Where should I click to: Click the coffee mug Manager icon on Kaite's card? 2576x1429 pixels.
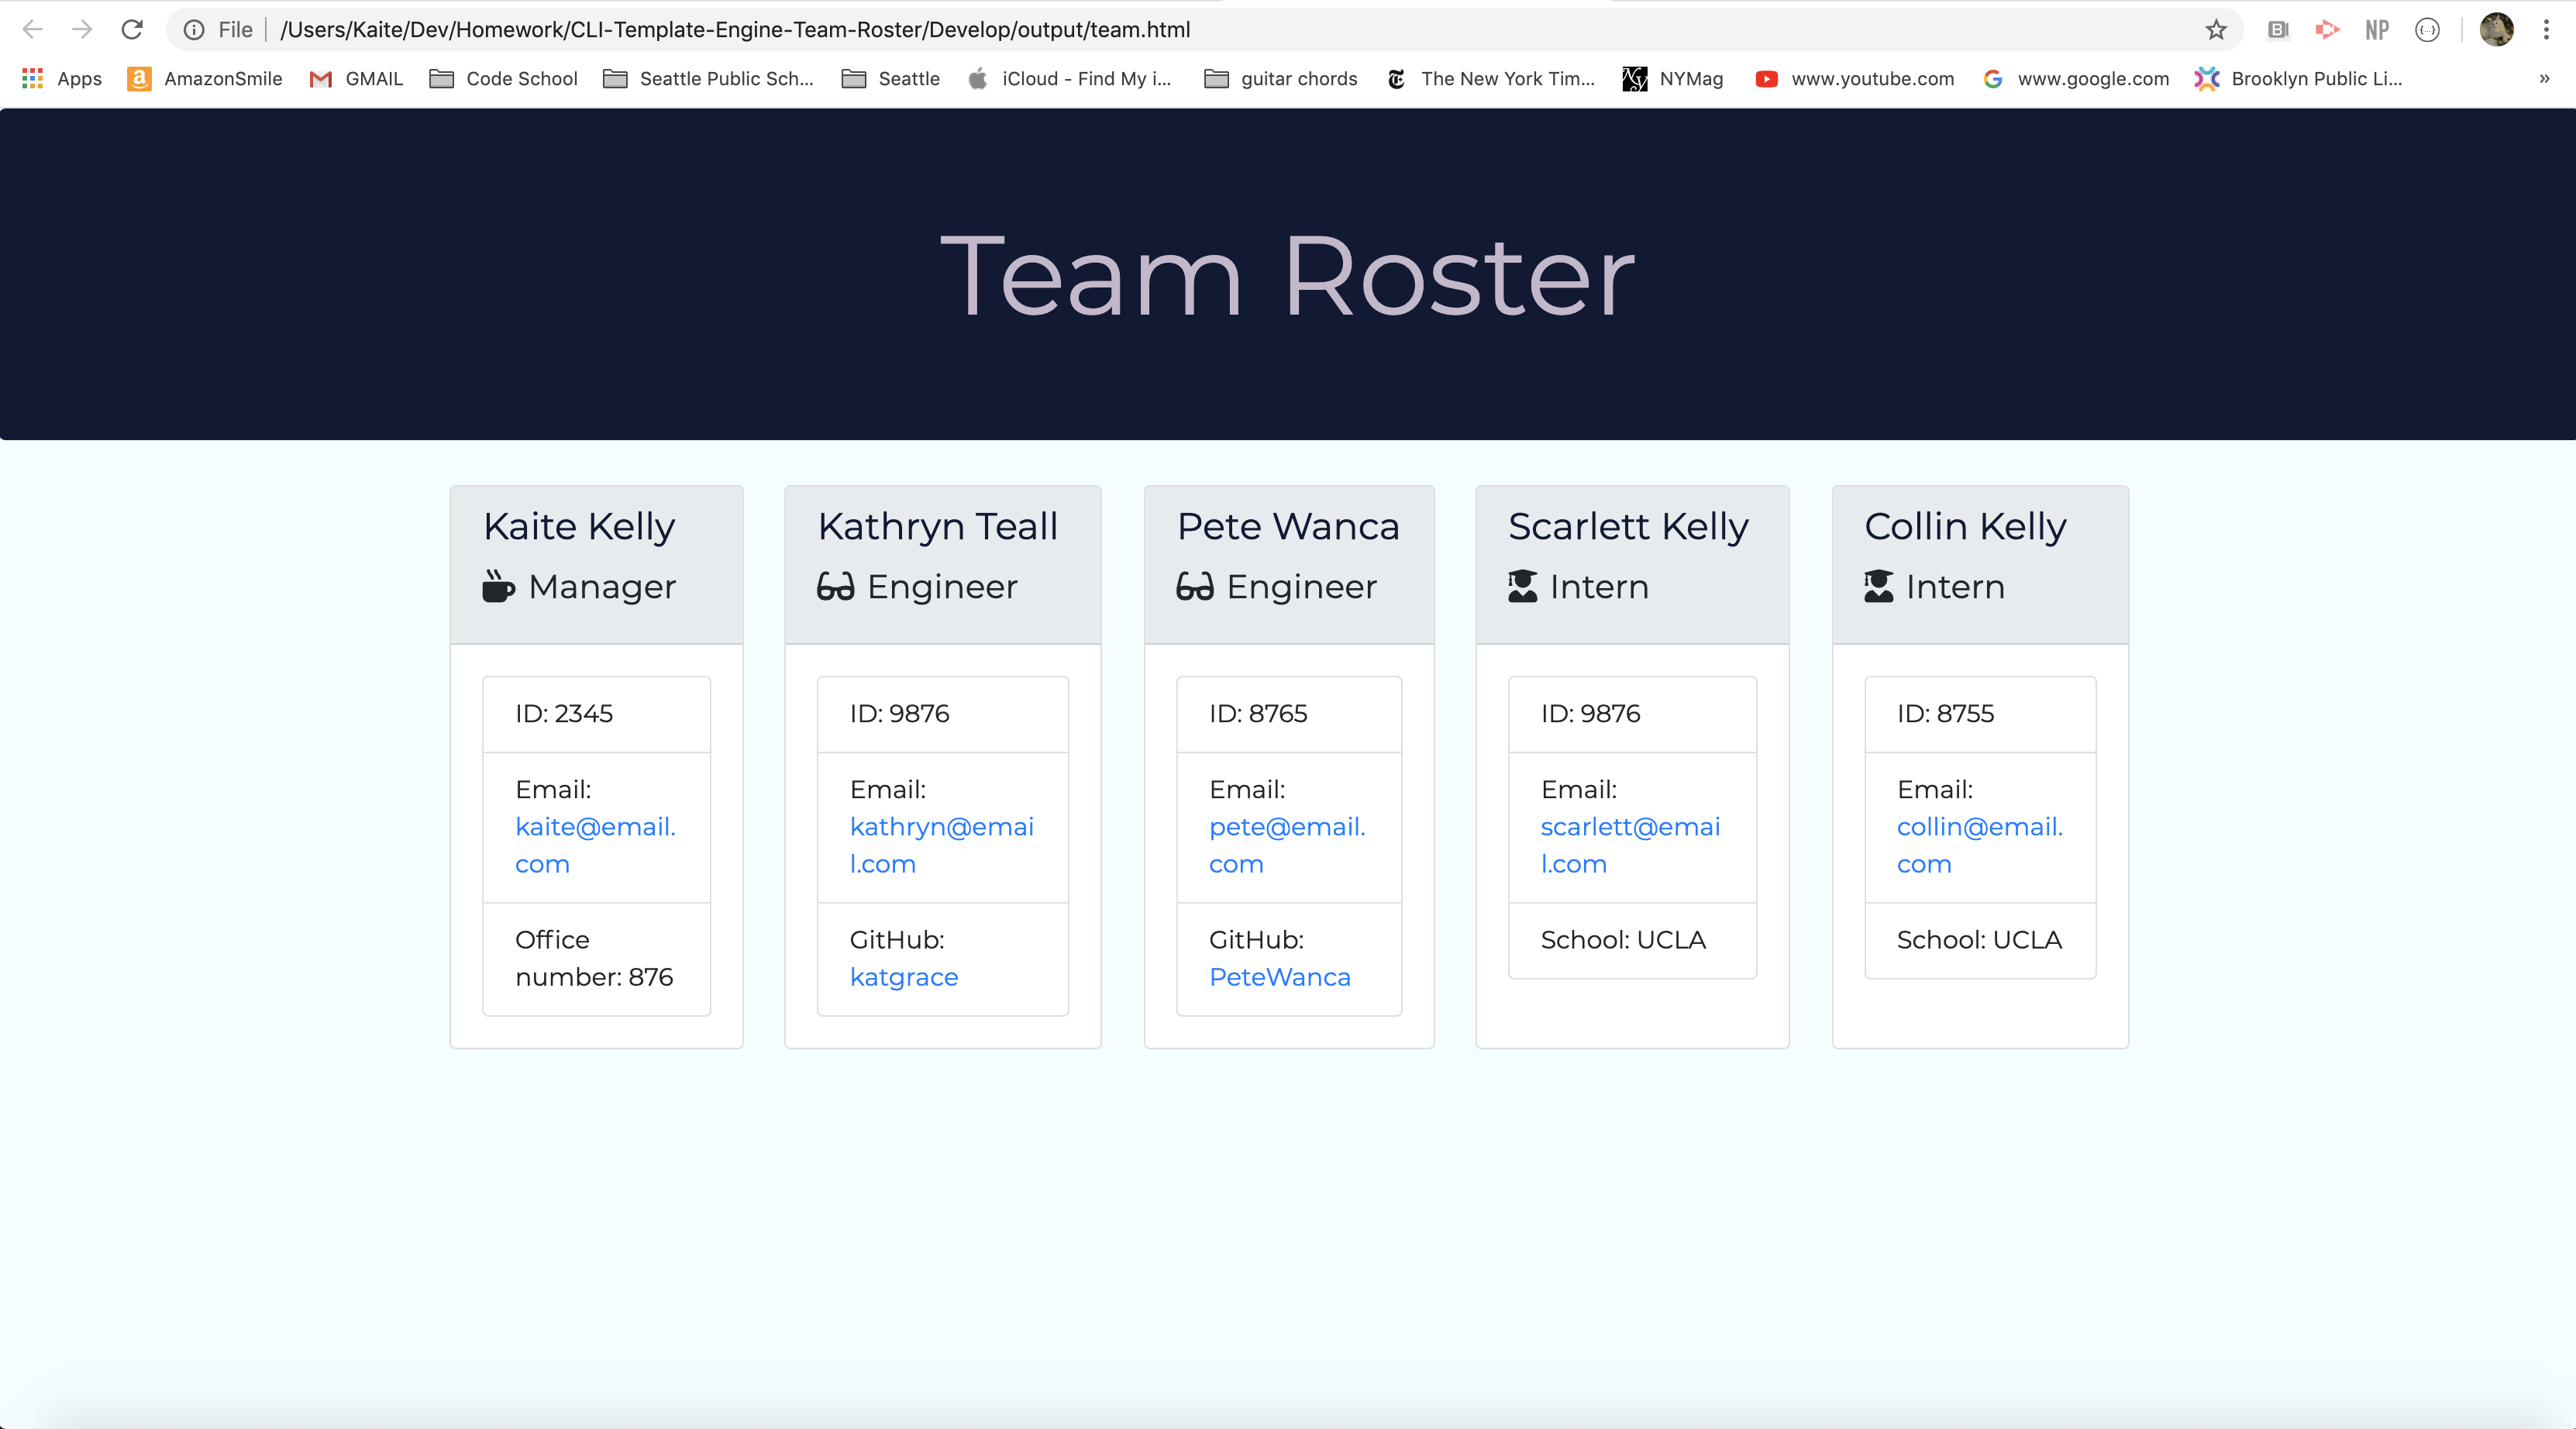[498, 587]
